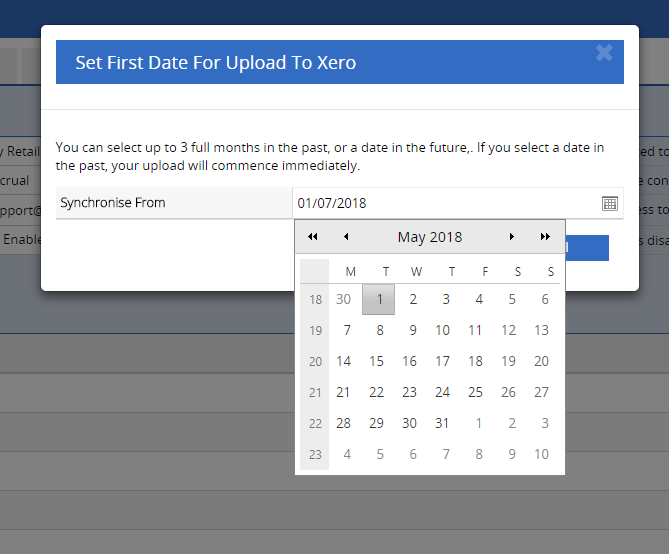Select June 6 in week 23 row
669x554 pixels.
click(411, 455)
